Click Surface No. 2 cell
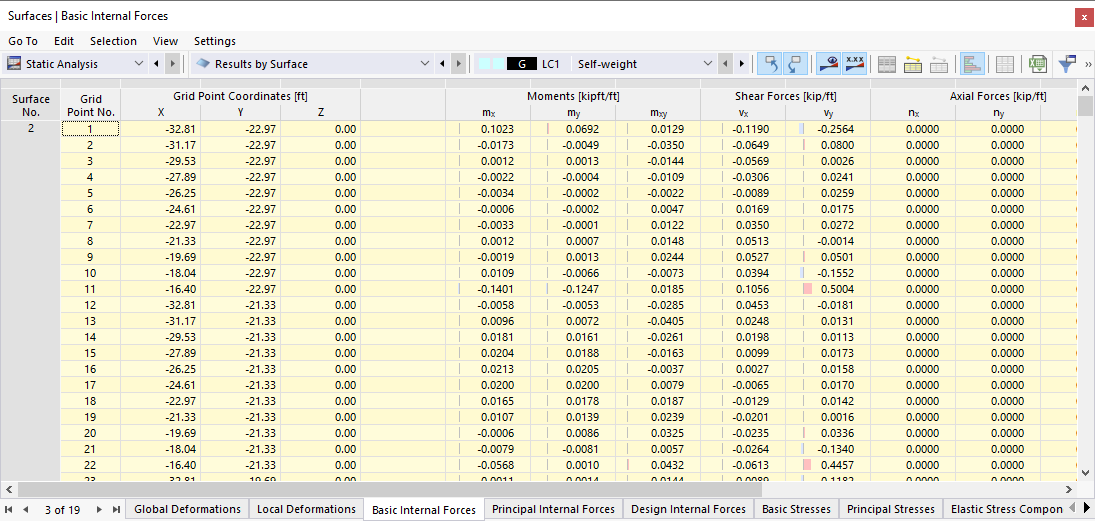This screenshot has height=521, width=1095. coord(31,129)
